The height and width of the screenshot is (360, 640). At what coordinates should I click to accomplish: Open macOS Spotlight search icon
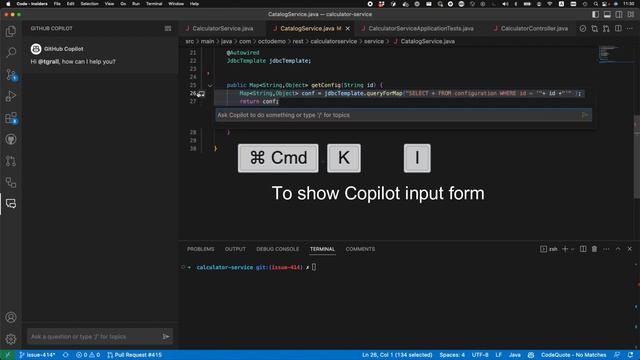(x=596, y=4)
